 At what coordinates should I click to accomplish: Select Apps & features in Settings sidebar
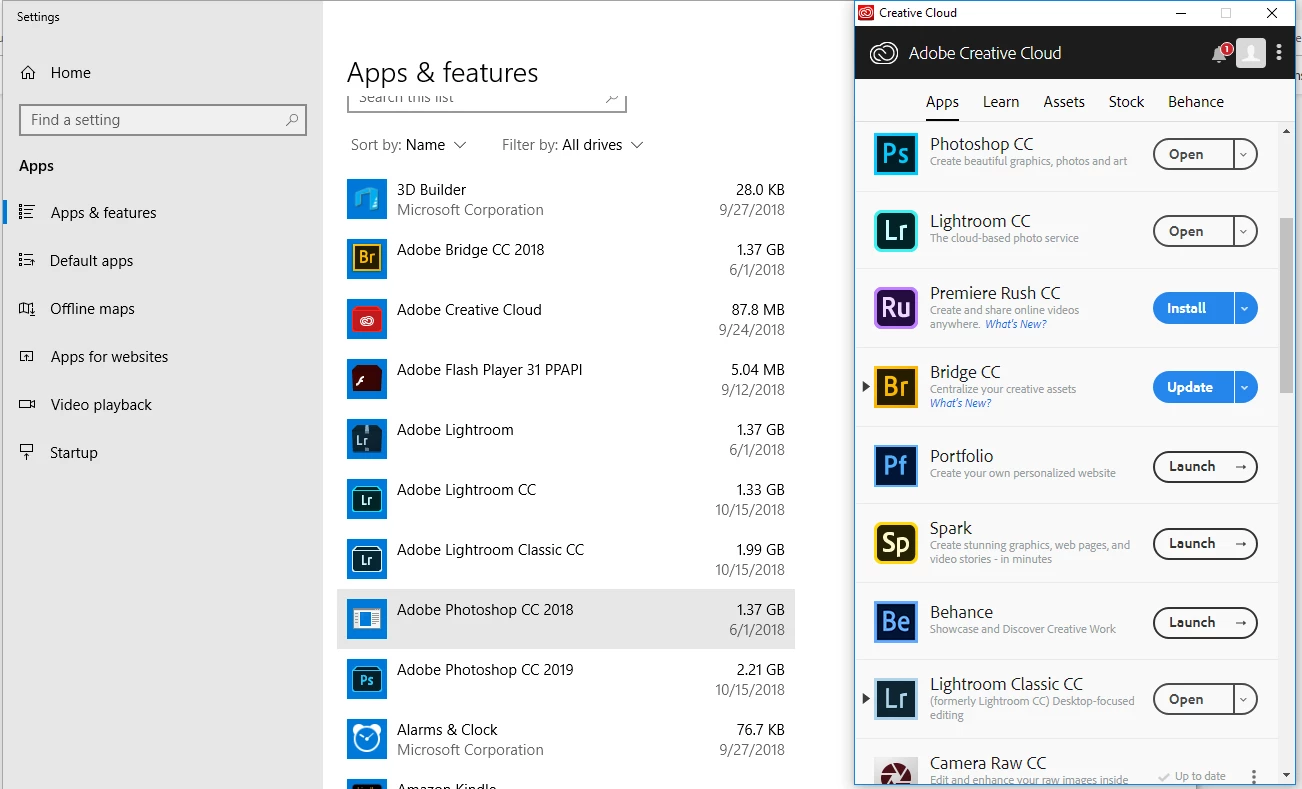(x=163, y=213)
